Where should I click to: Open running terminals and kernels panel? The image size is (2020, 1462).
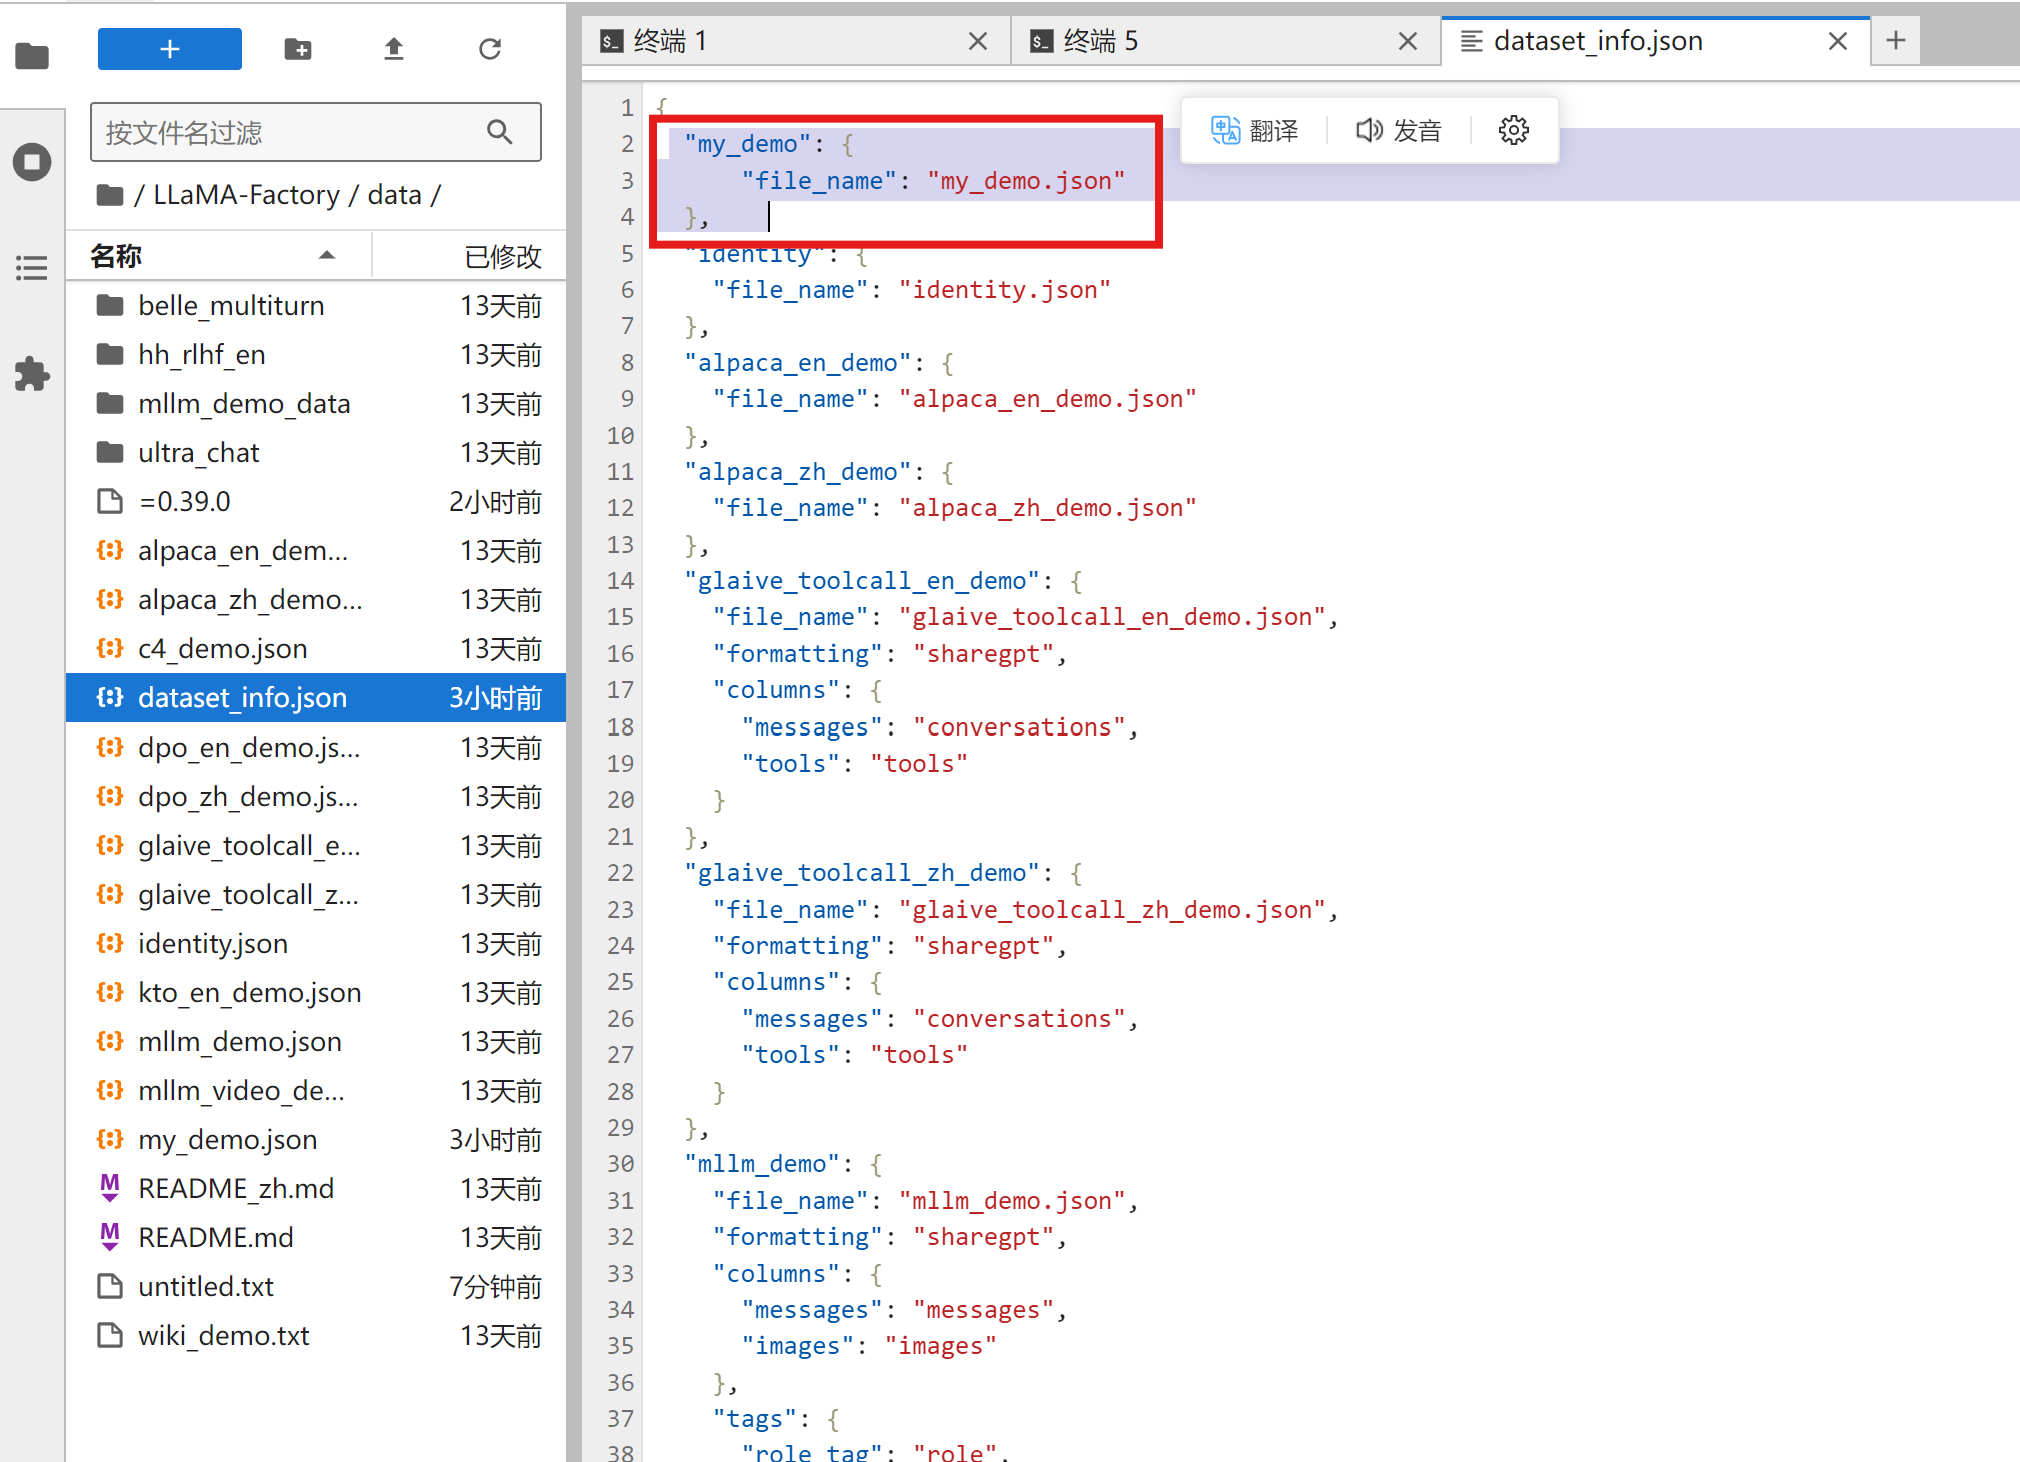(x=32, y=162)
